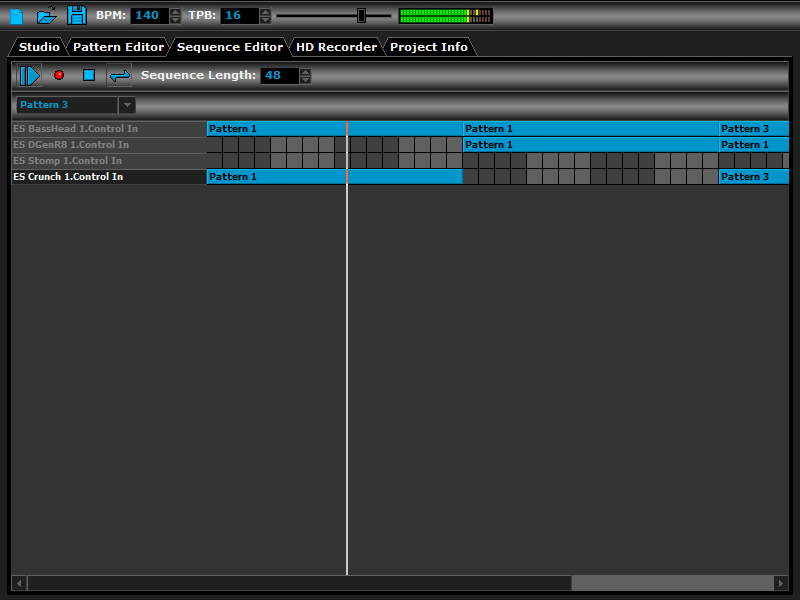The height and width of the screenshot is (600, 800).
Task: Increase BPM using the up stepper arrow
Action: tap(174, 11)
